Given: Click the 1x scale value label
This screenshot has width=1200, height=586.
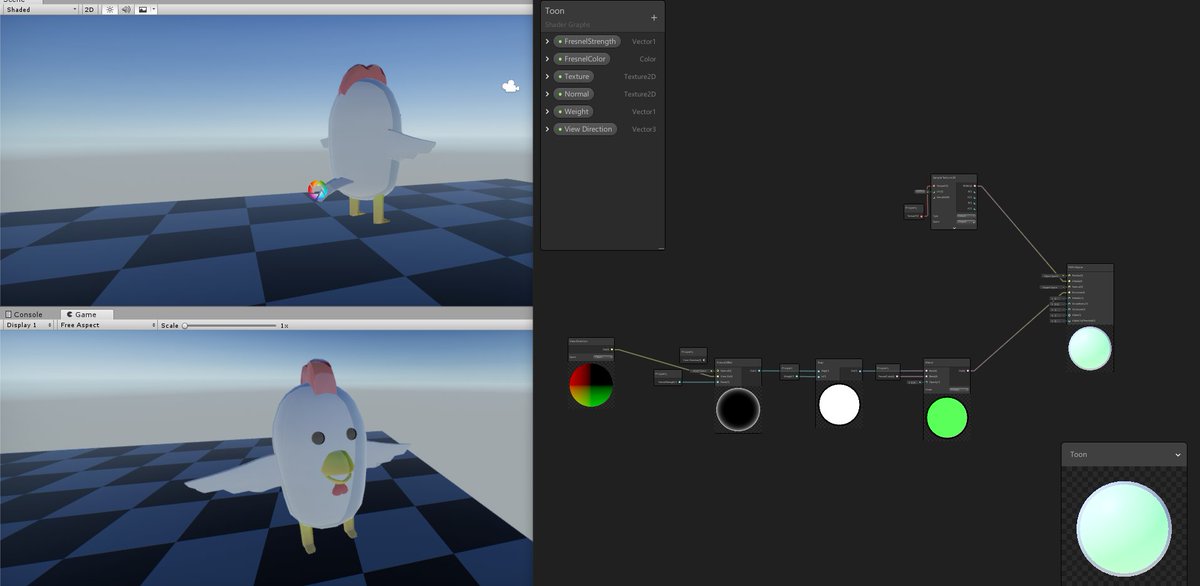Looking at the screenshot, I should [284, 326].
